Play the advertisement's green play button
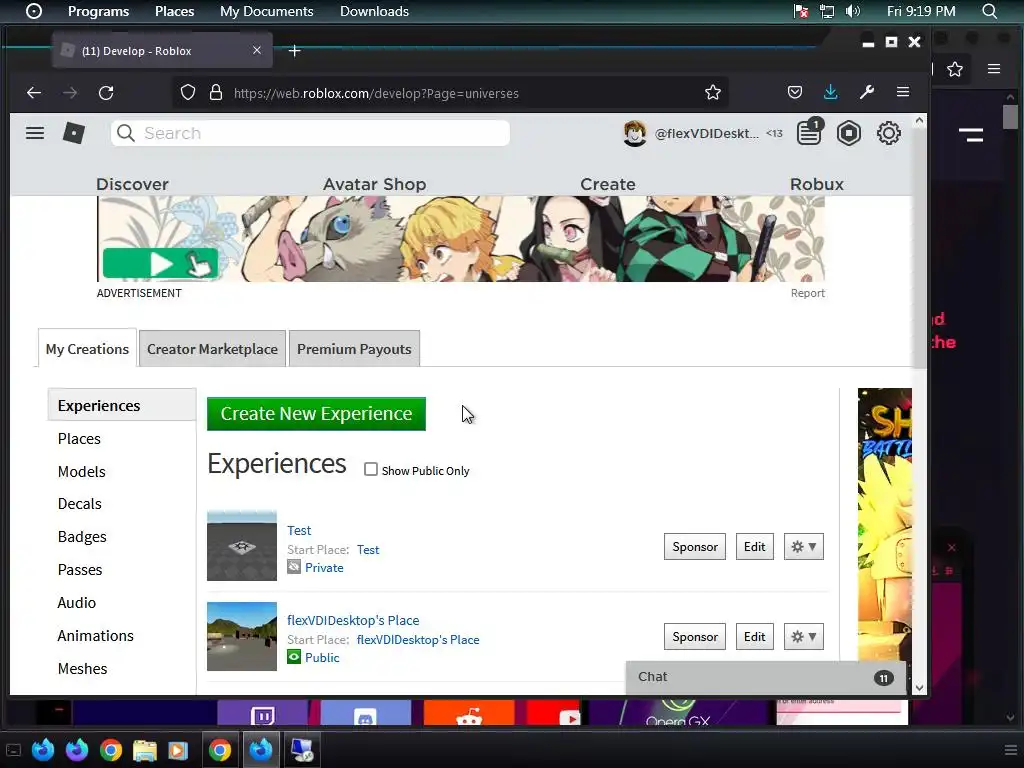The image size is (1024, 768). (x=161, y=264)
